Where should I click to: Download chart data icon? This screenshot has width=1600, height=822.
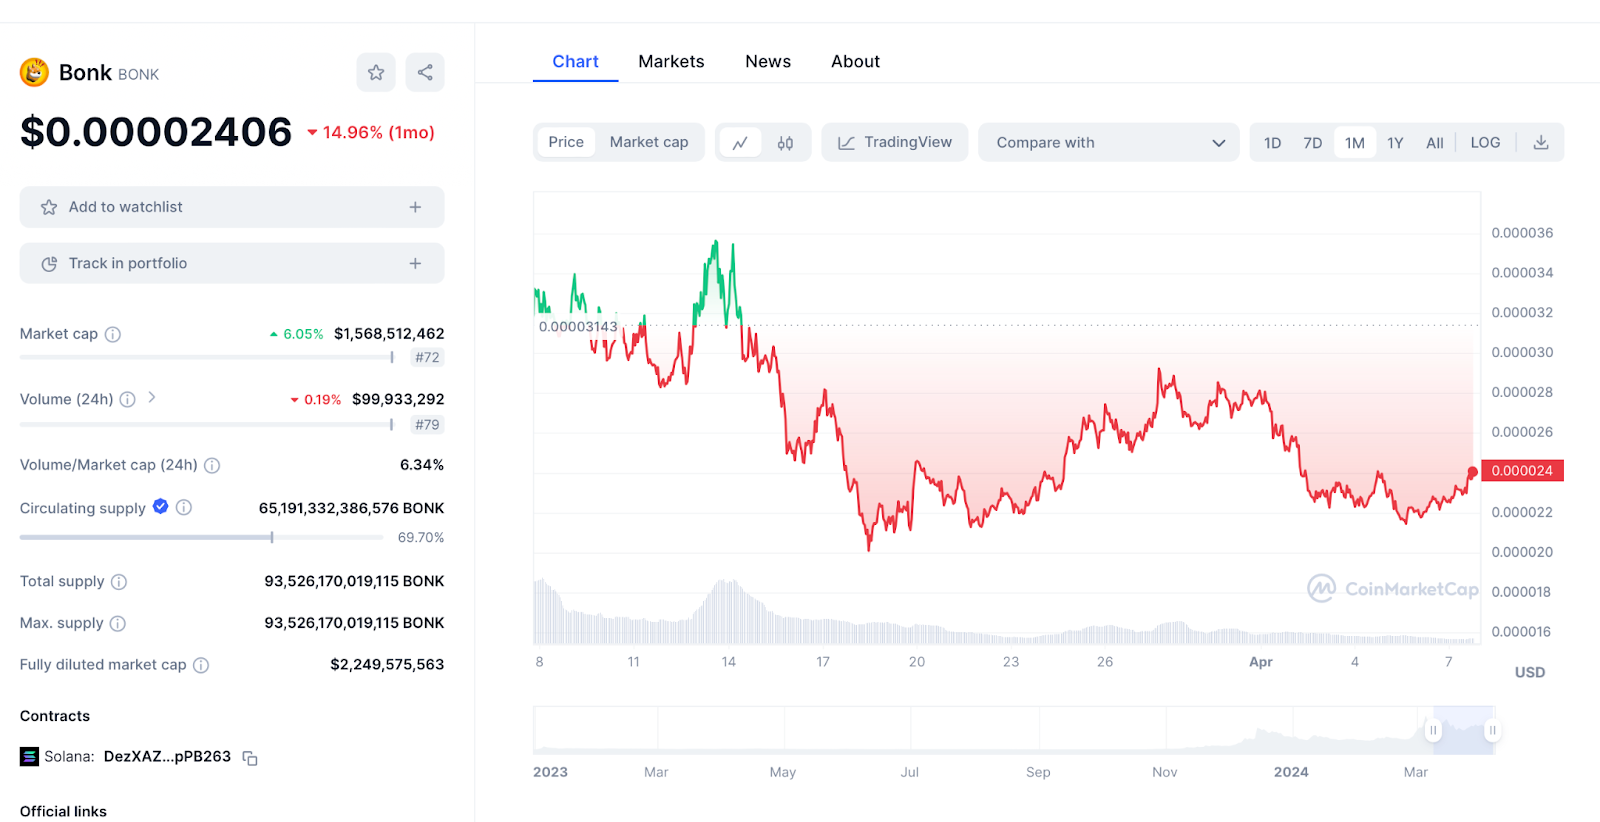pos(1541,143)
